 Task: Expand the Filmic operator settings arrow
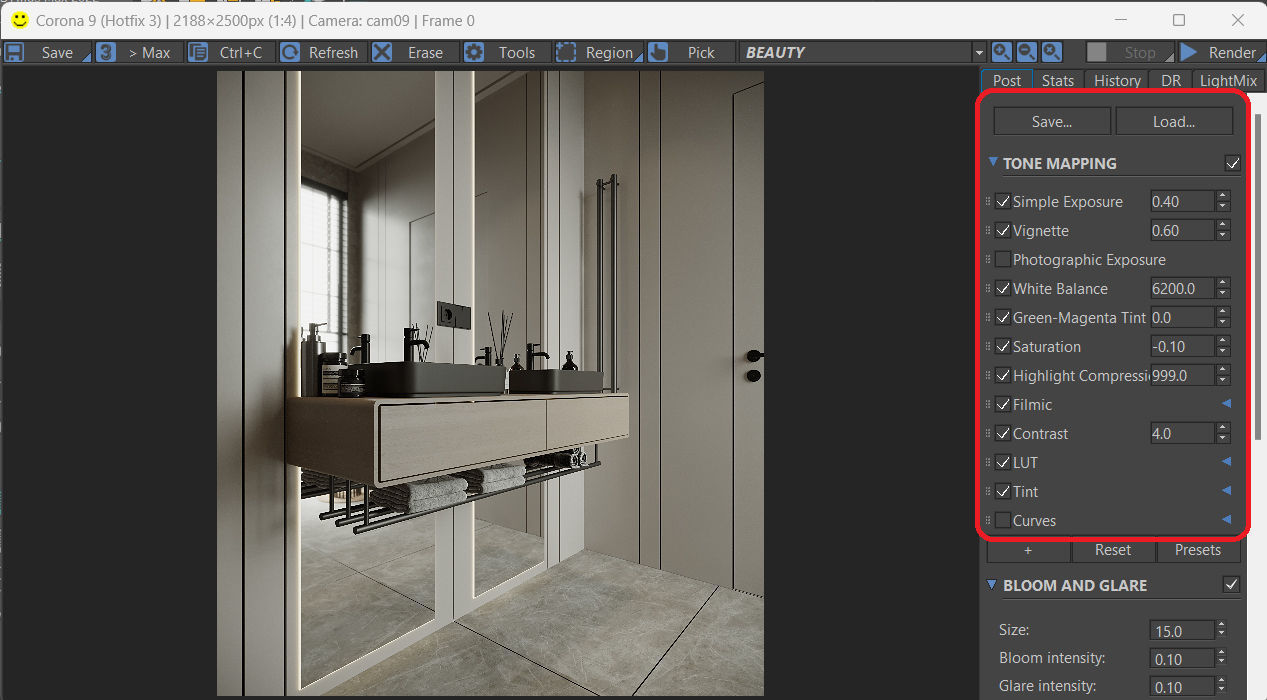tap(1226, 404)
